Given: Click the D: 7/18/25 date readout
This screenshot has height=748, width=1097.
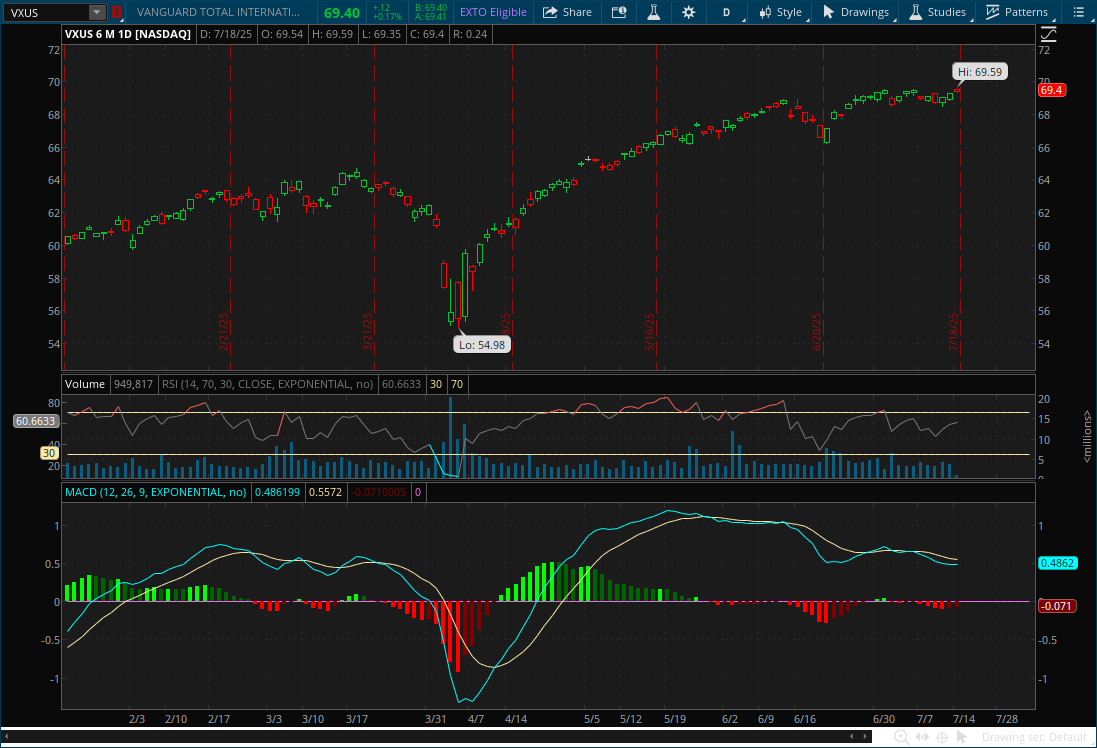Looking at the screenshot, I should coord(225,34).
